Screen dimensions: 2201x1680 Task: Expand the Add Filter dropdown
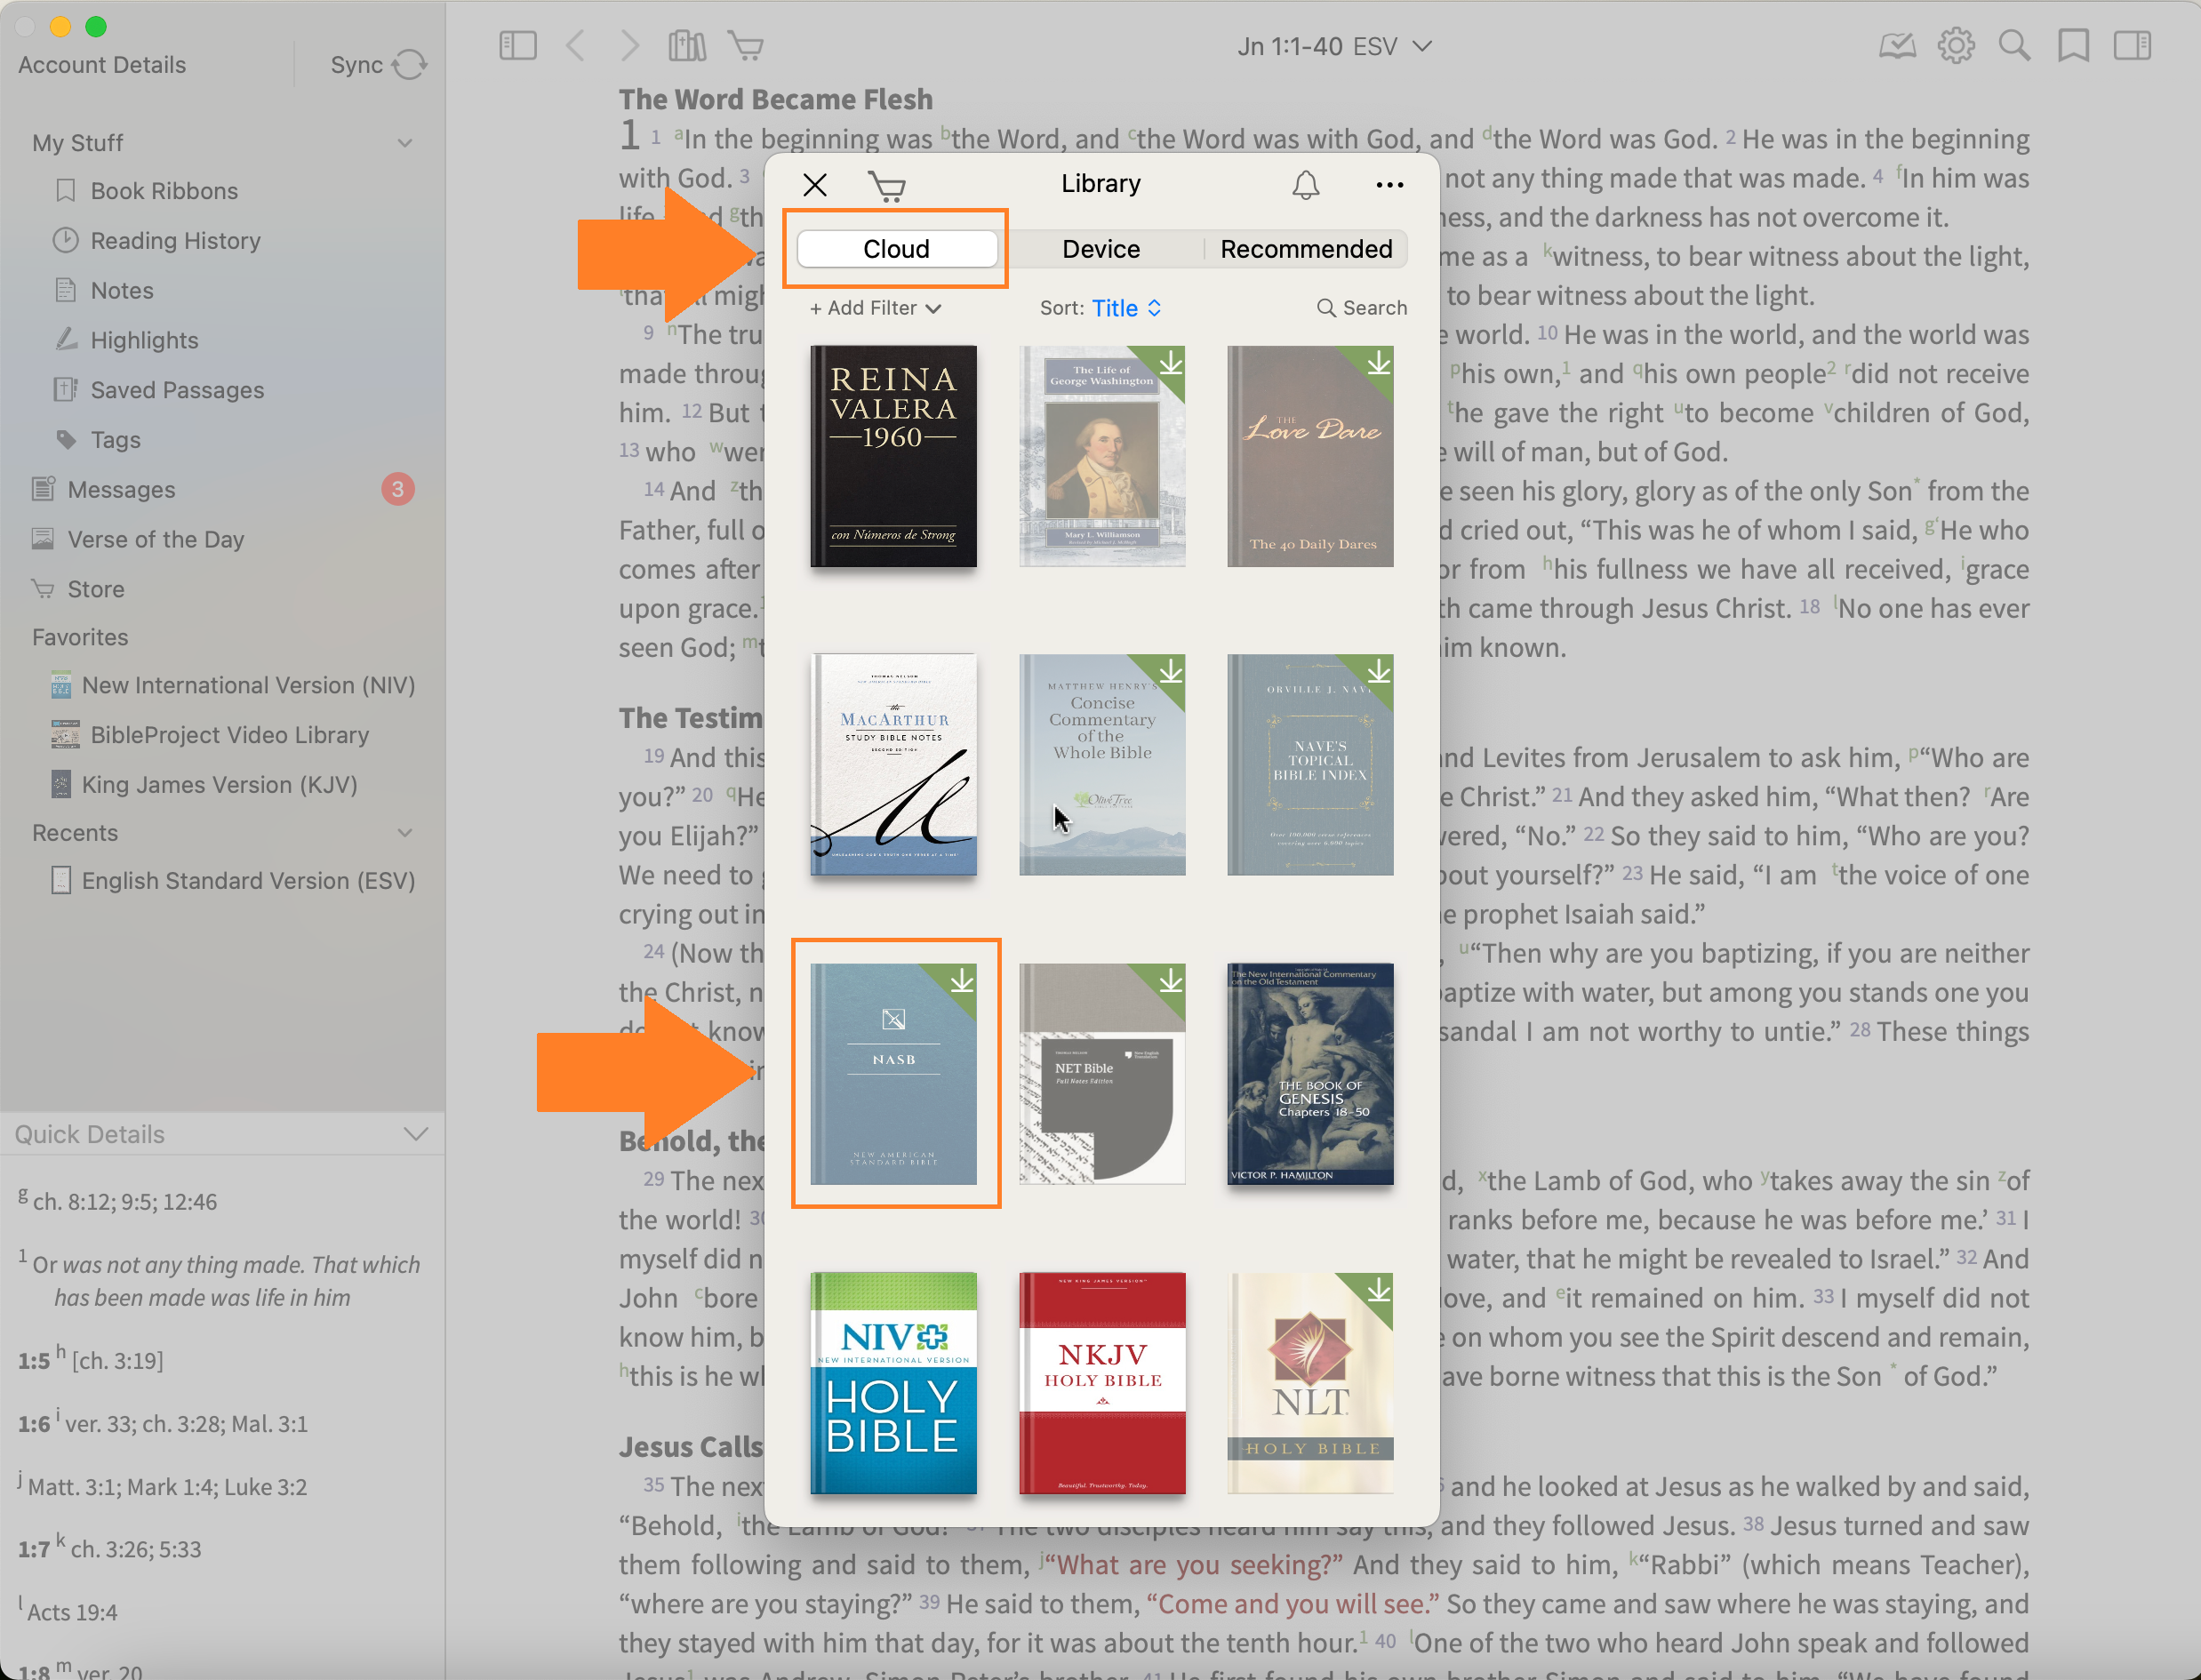click(875, 308)
